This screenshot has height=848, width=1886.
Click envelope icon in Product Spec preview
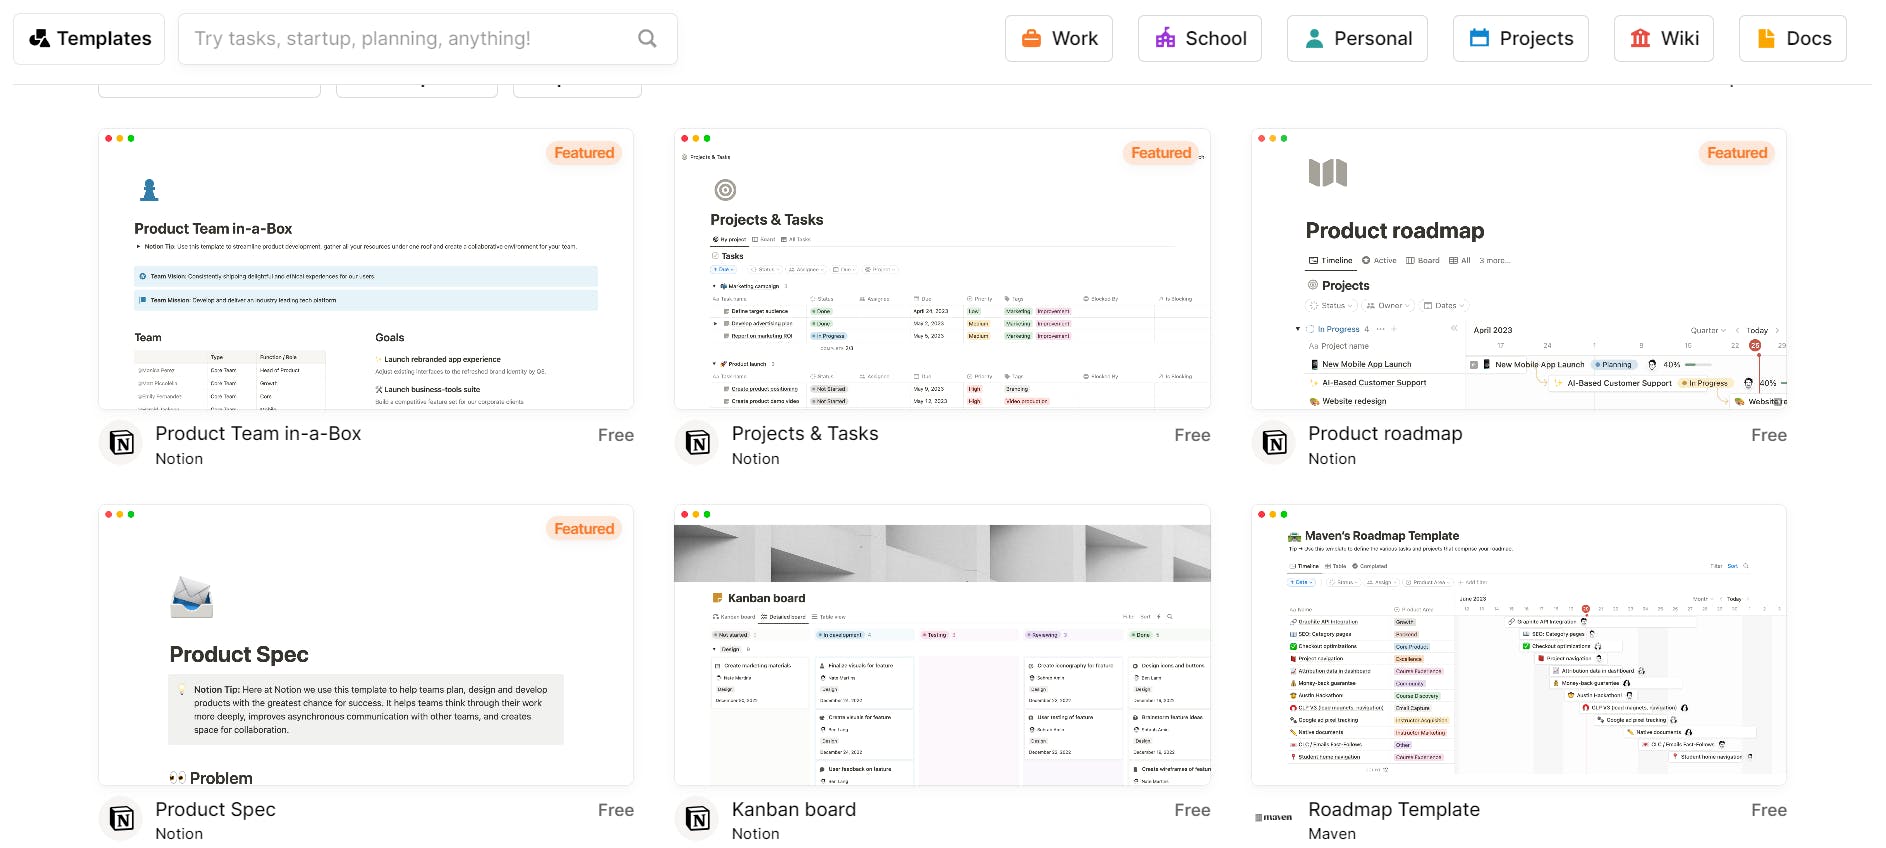(x=191, y=597)
